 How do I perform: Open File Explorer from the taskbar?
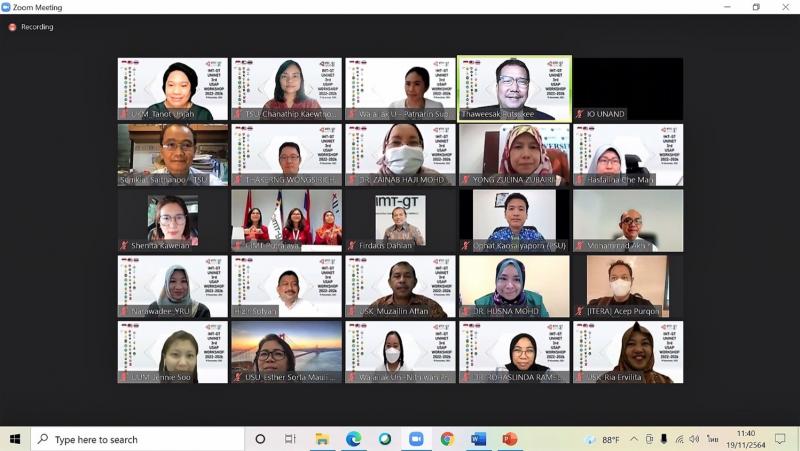coord(322,439)
